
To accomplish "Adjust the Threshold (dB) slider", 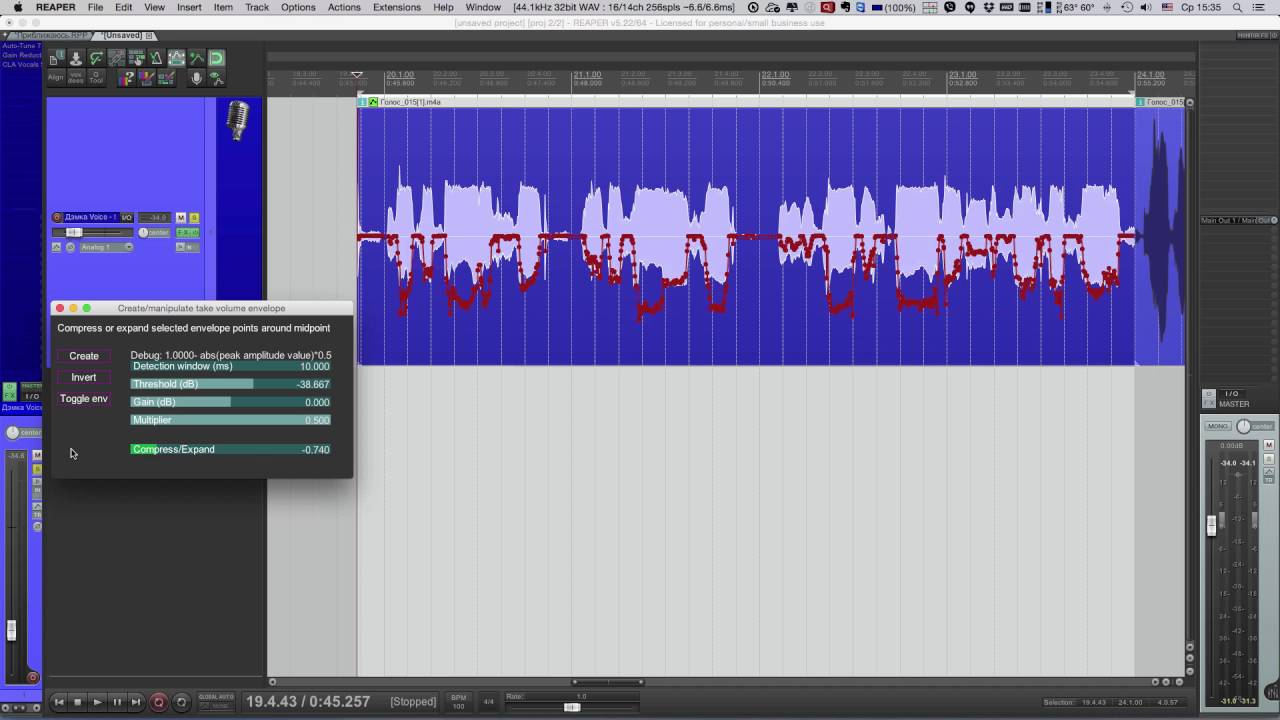I will 231,384.
